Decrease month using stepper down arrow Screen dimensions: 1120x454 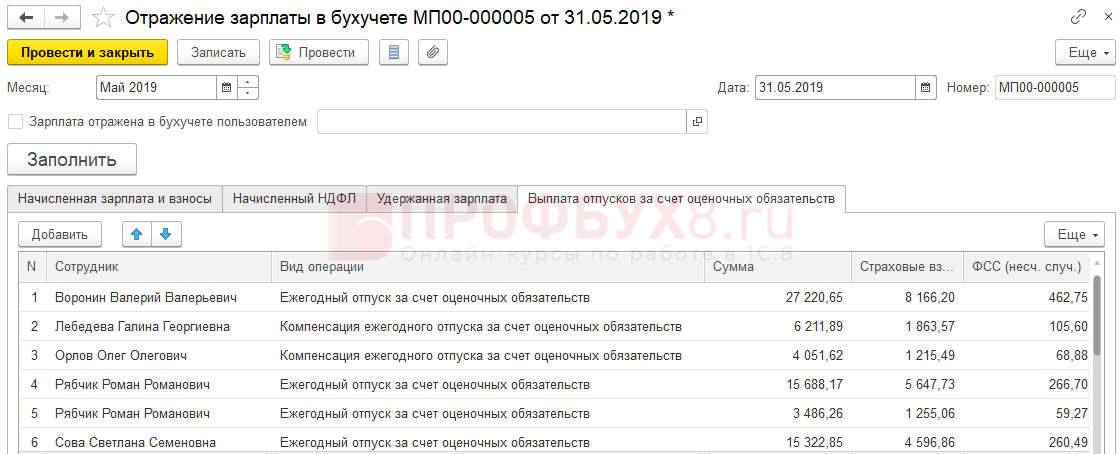click(x=247, y=94)
